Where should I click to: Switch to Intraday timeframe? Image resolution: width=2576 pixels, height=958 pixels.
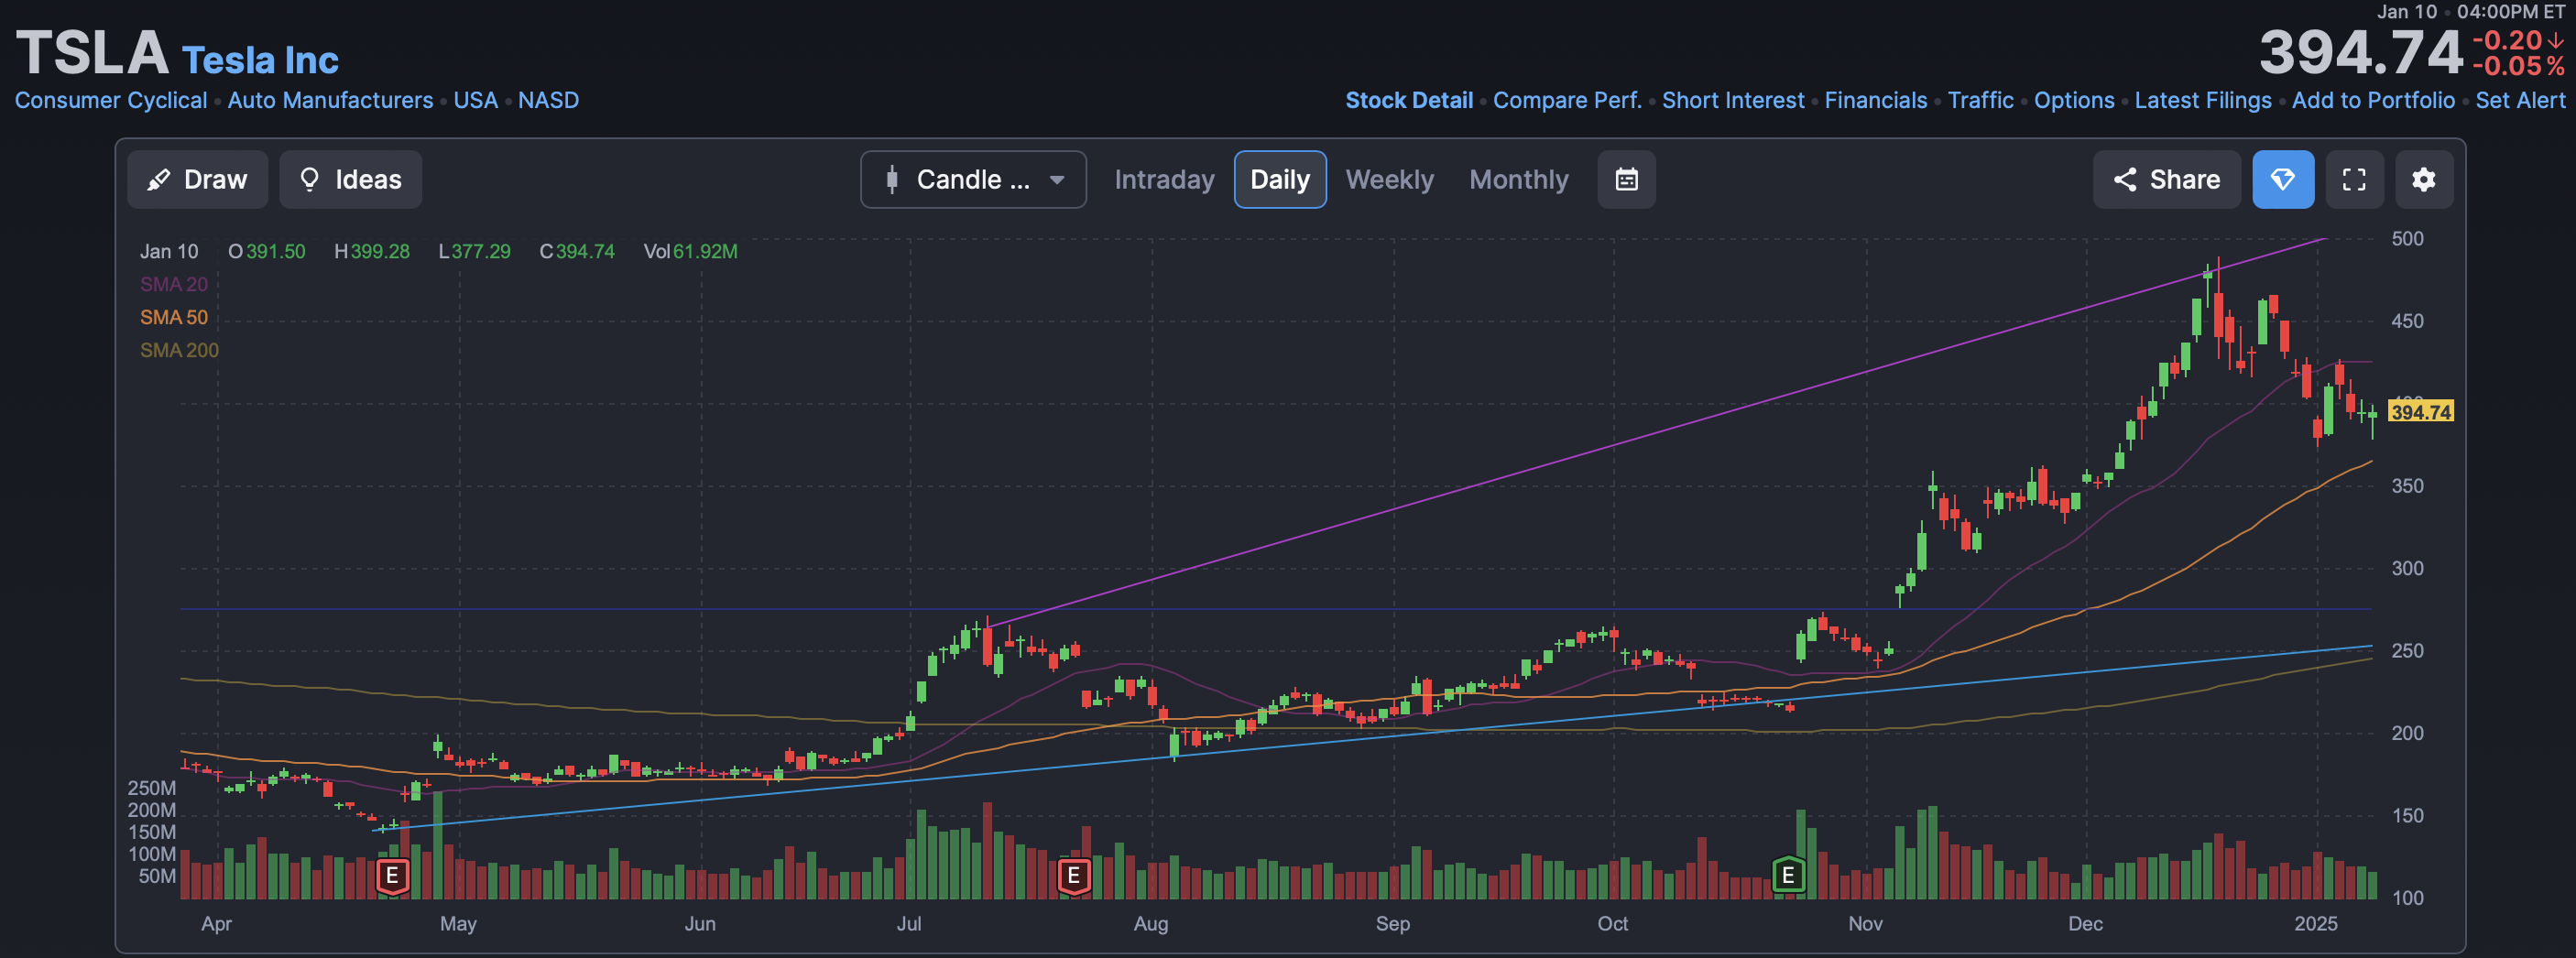coord(1164,180)
